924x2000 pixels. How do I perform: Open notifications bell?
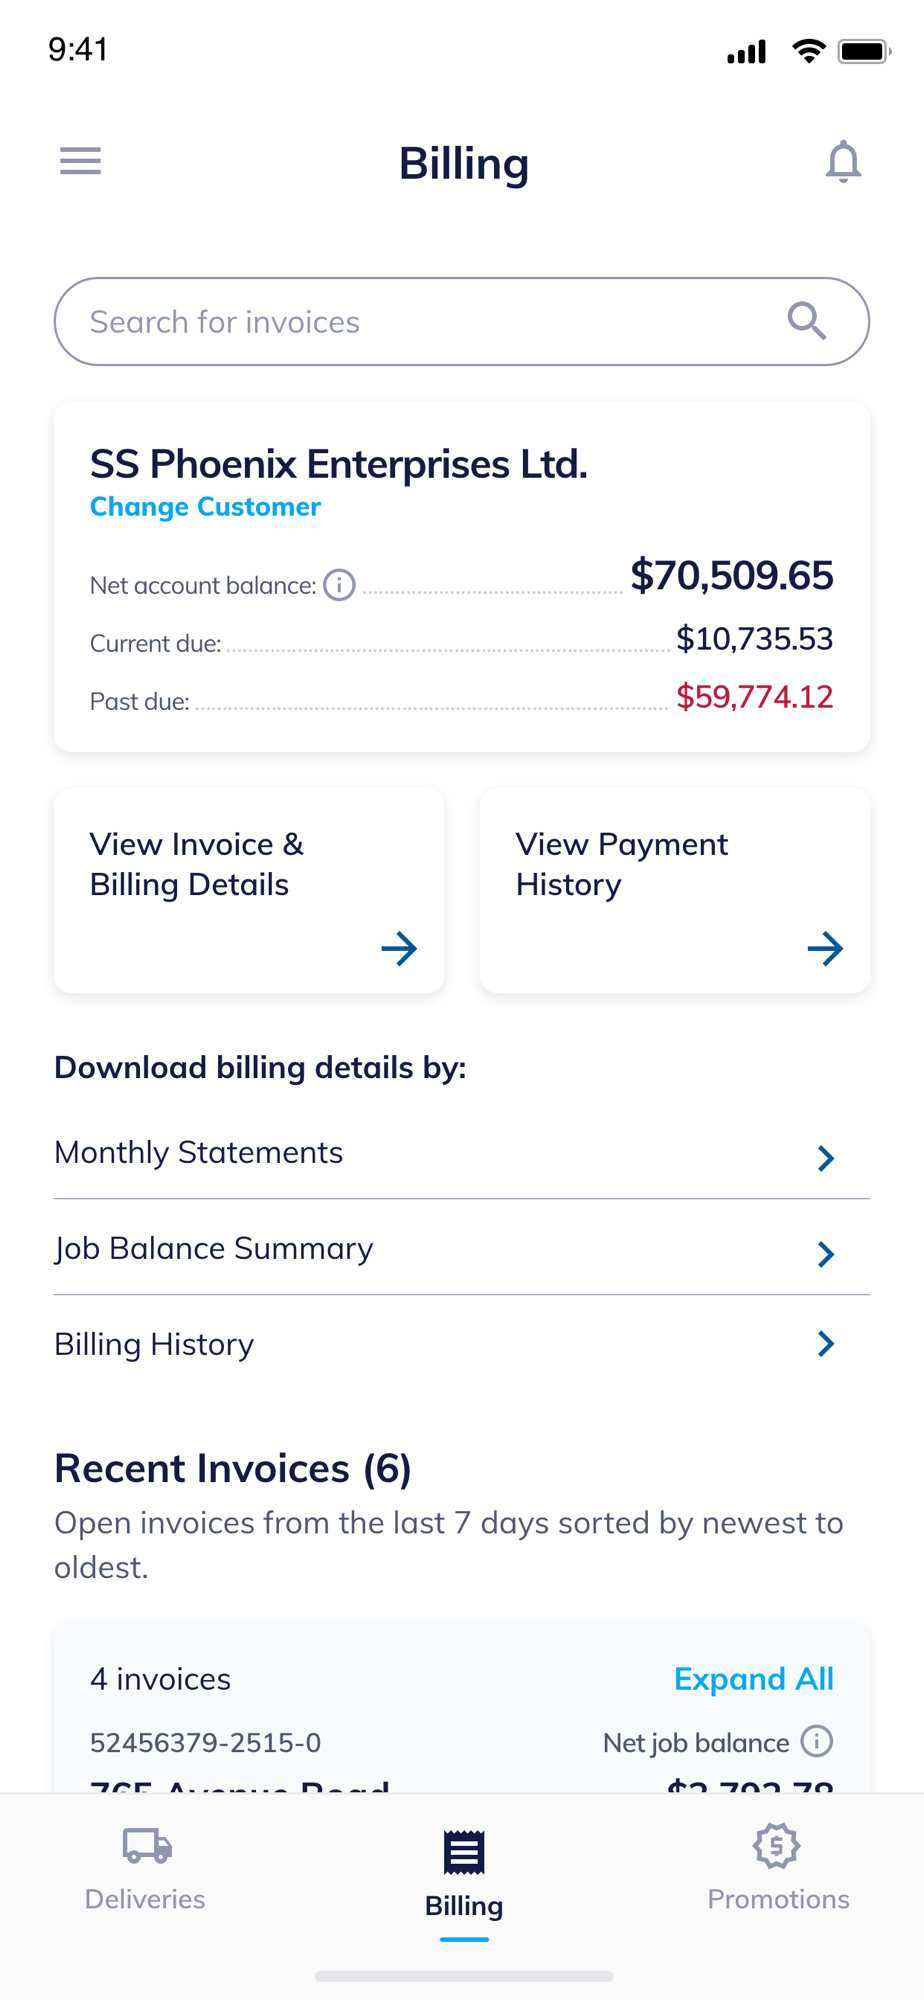pos(843,161)
